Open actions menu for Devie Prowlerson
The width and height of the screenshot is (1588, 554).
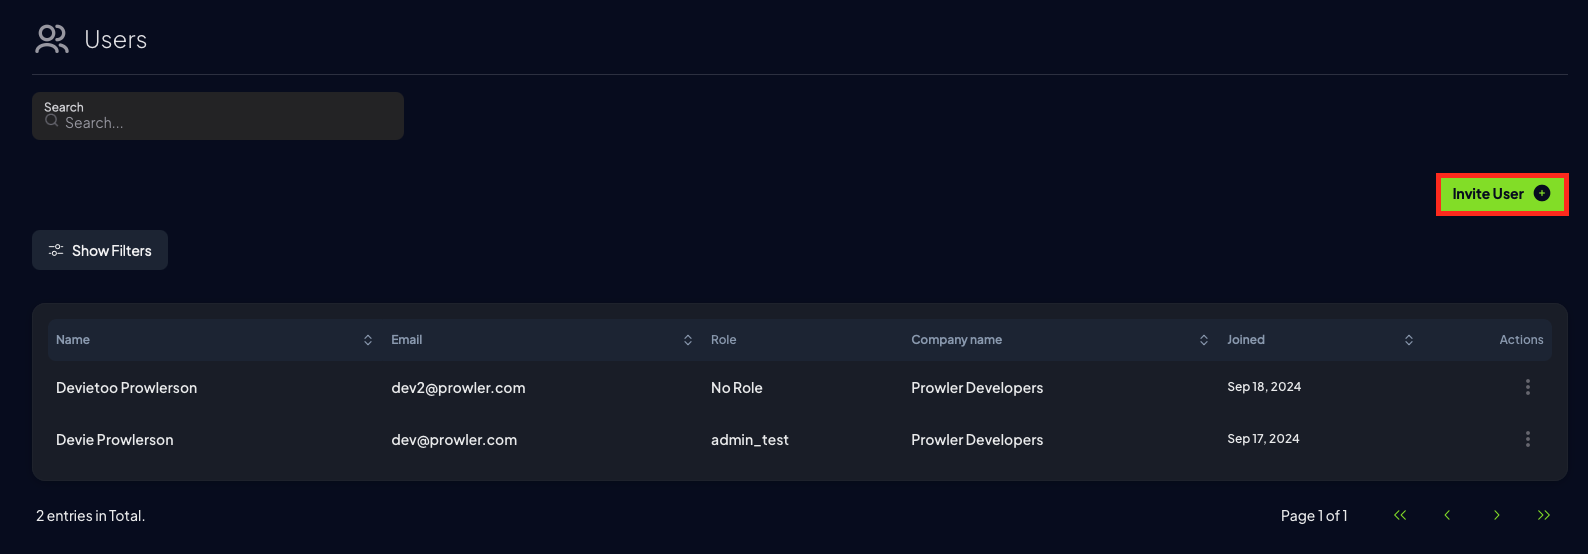(x=1527, y=439)
